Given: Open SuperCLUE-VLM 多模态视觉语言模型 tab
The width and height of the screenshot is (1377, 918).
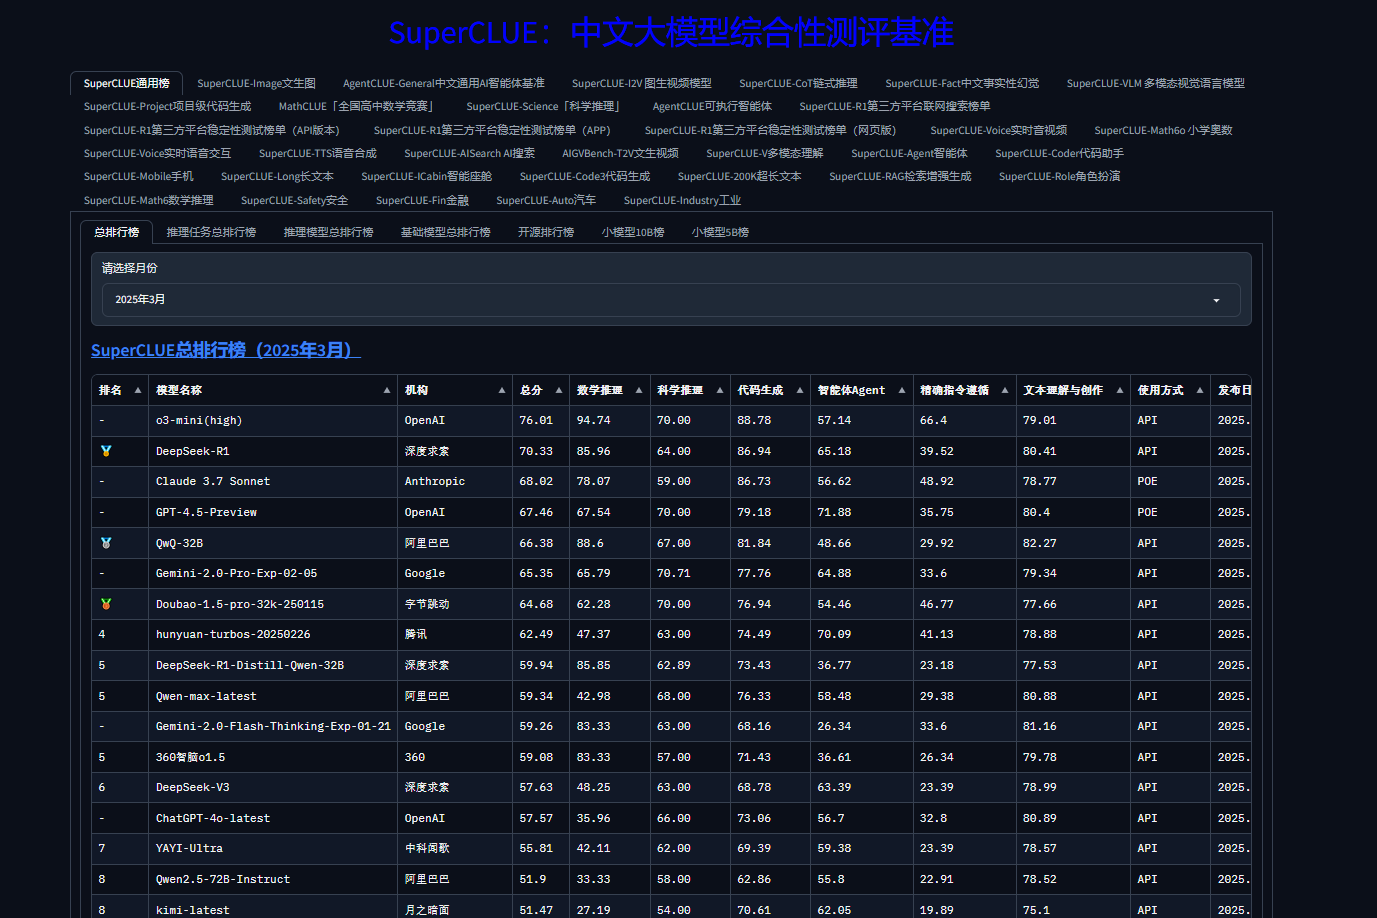Looking at the screenshot, I should click(x=1156, y=83).
